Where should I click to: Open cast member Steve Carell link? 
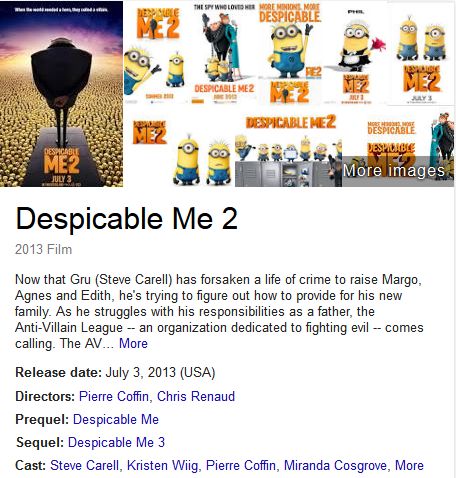84,465
